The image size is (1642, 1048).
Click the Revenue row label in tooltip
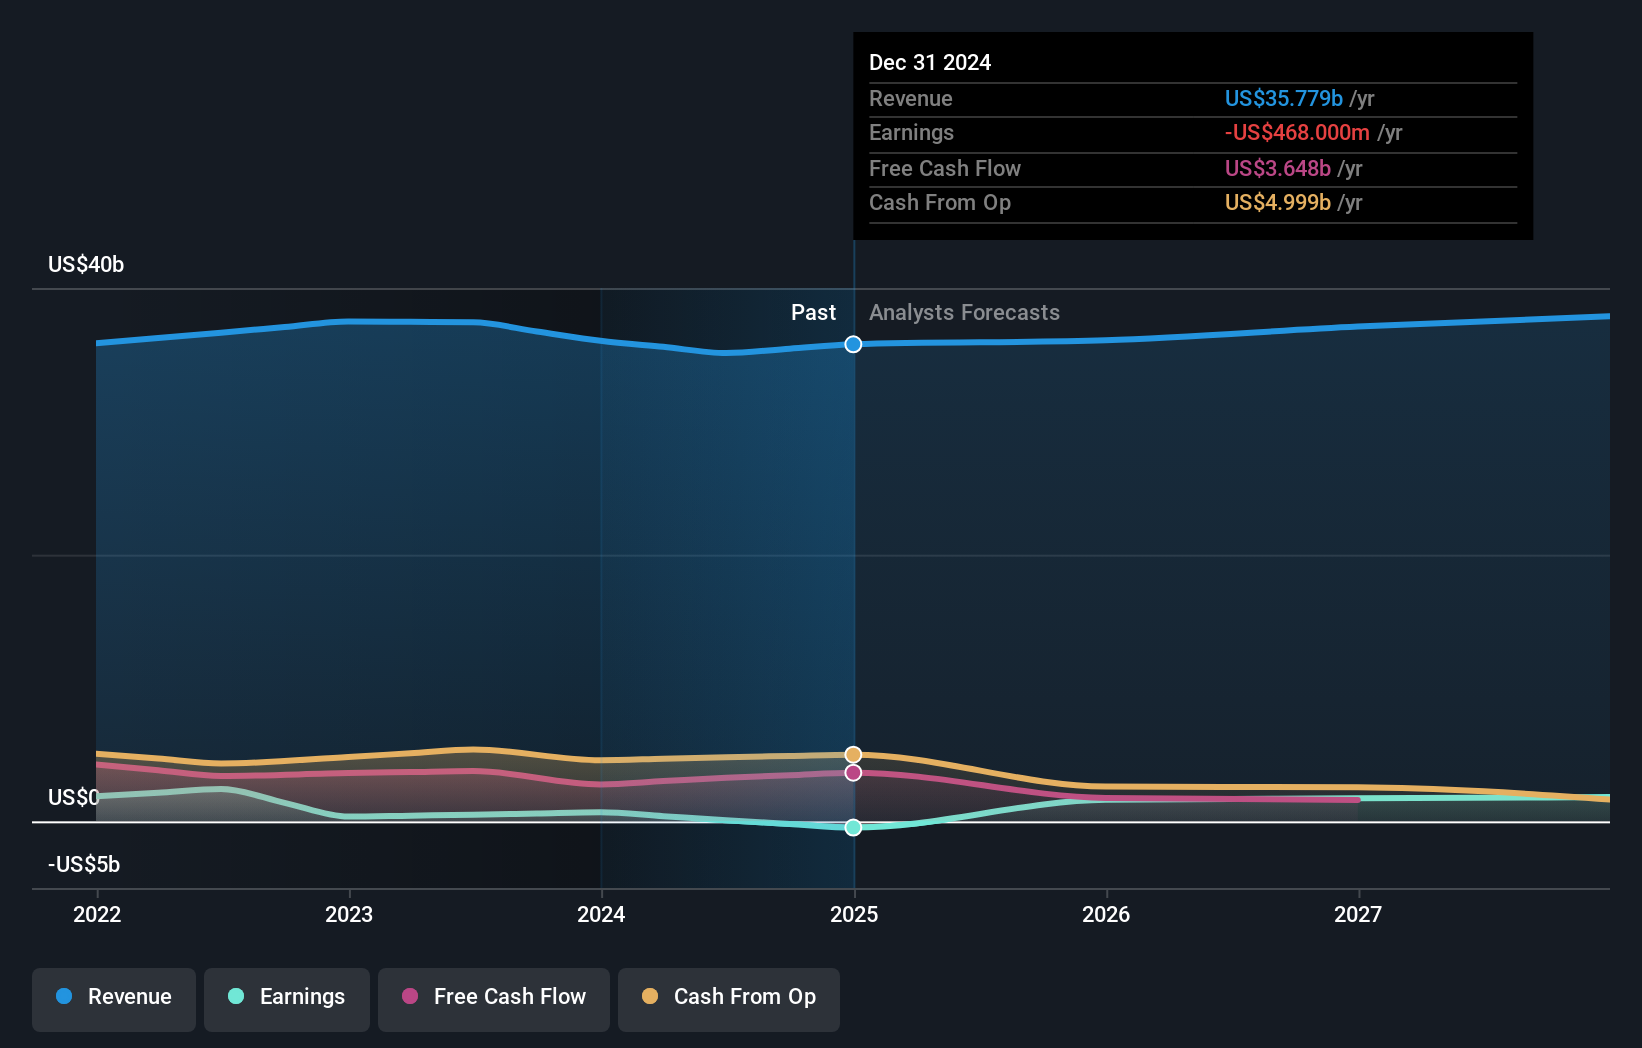pos(911,98)
